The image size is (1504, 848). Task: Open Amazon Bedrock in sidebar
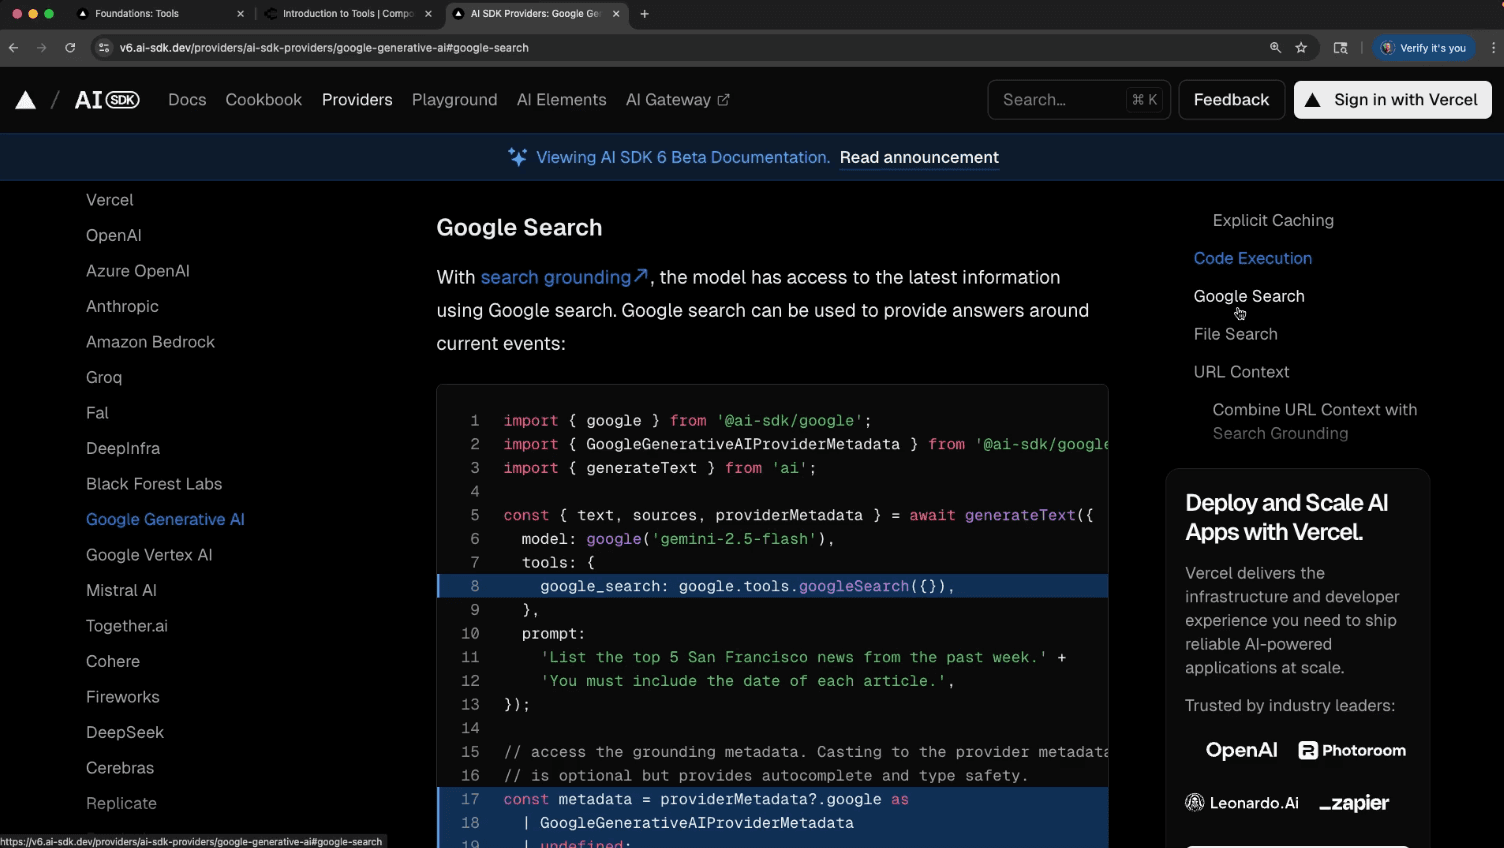click(x=150, y=342)
